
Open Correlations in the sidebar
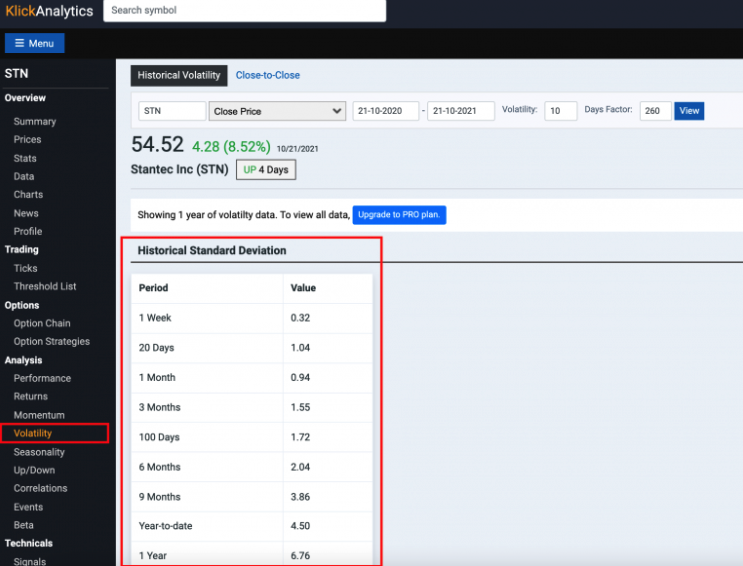[40, 488]
